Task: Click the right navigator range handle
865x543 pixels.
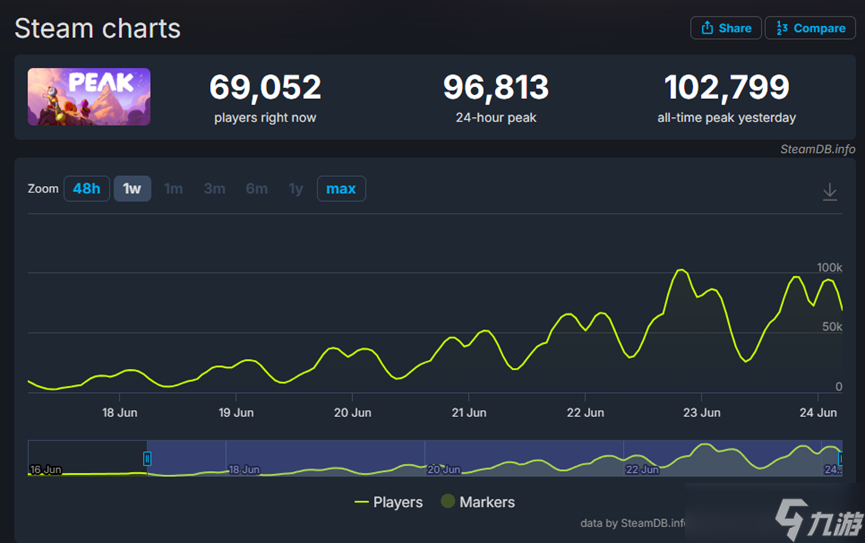Action: (840, 458)
